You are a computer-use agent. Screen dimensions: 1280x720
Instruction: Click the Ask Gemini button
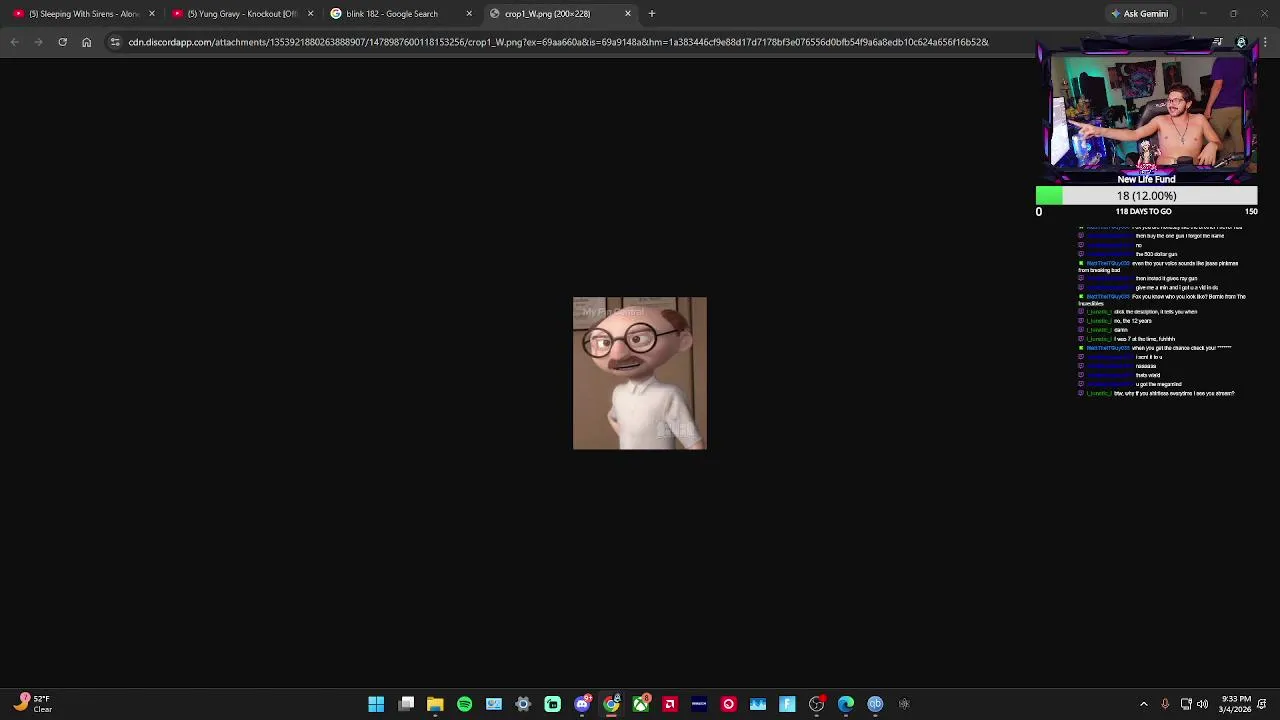tap(1139, 14)
